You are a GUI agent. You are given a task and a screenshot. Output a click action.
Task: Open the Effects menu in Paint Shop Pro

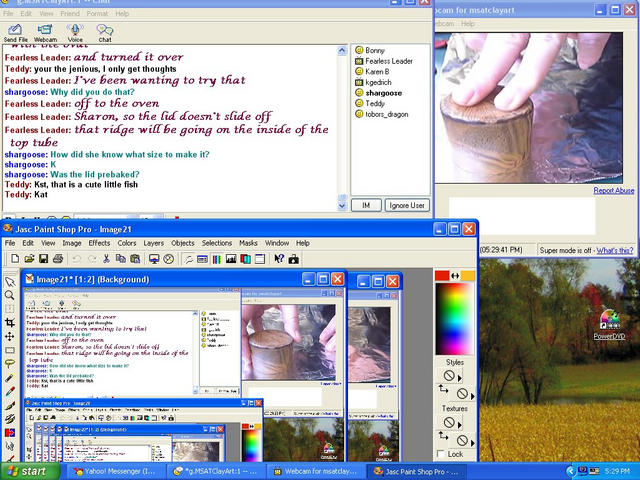tap(99, 243)
